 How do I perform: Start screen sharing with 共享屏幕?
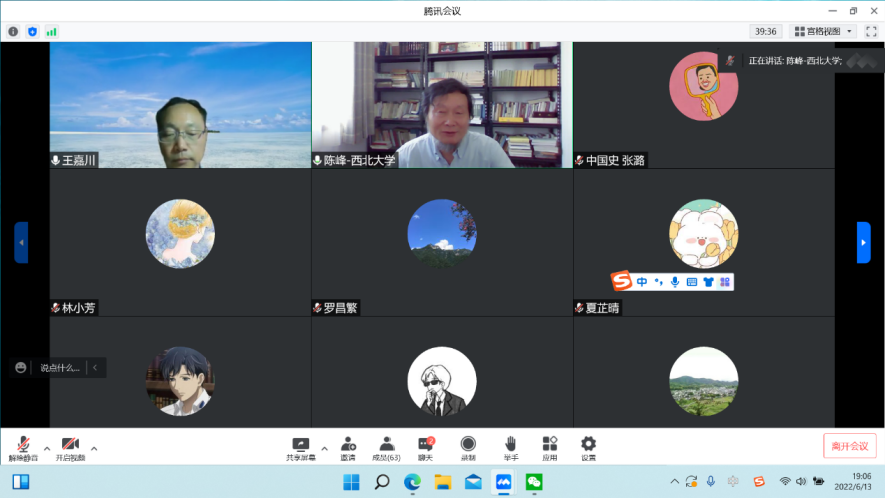pos(300,446)
